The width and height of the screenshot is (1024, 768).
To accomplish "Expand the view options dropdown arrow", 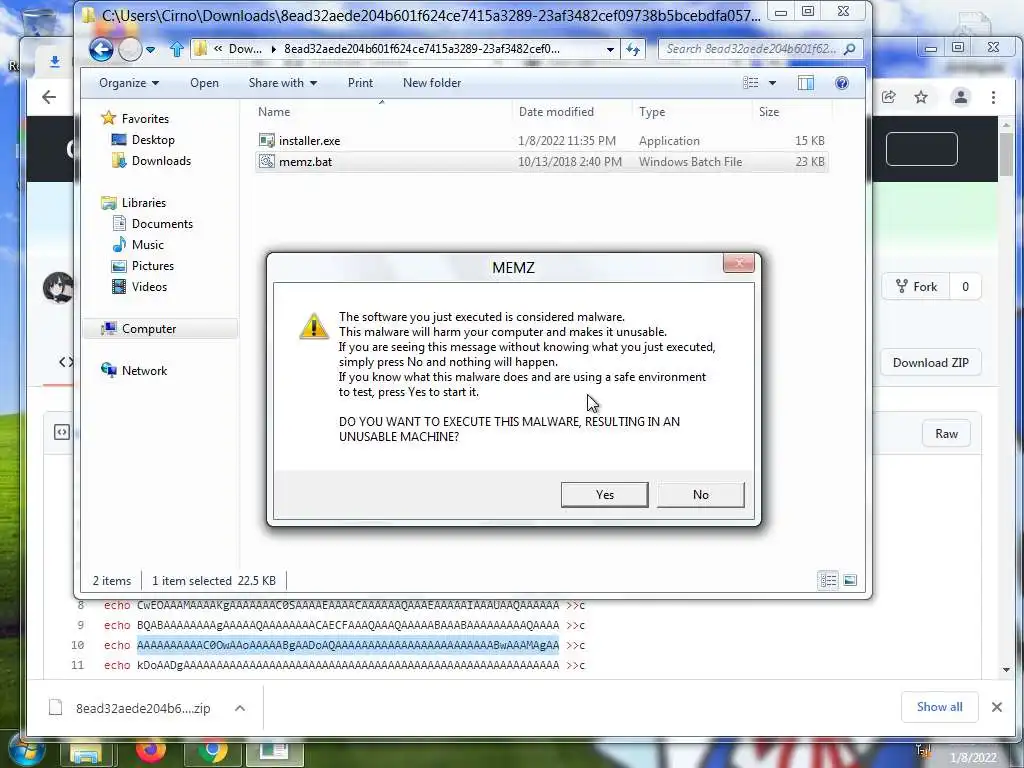I will click(x=773, y=83).
